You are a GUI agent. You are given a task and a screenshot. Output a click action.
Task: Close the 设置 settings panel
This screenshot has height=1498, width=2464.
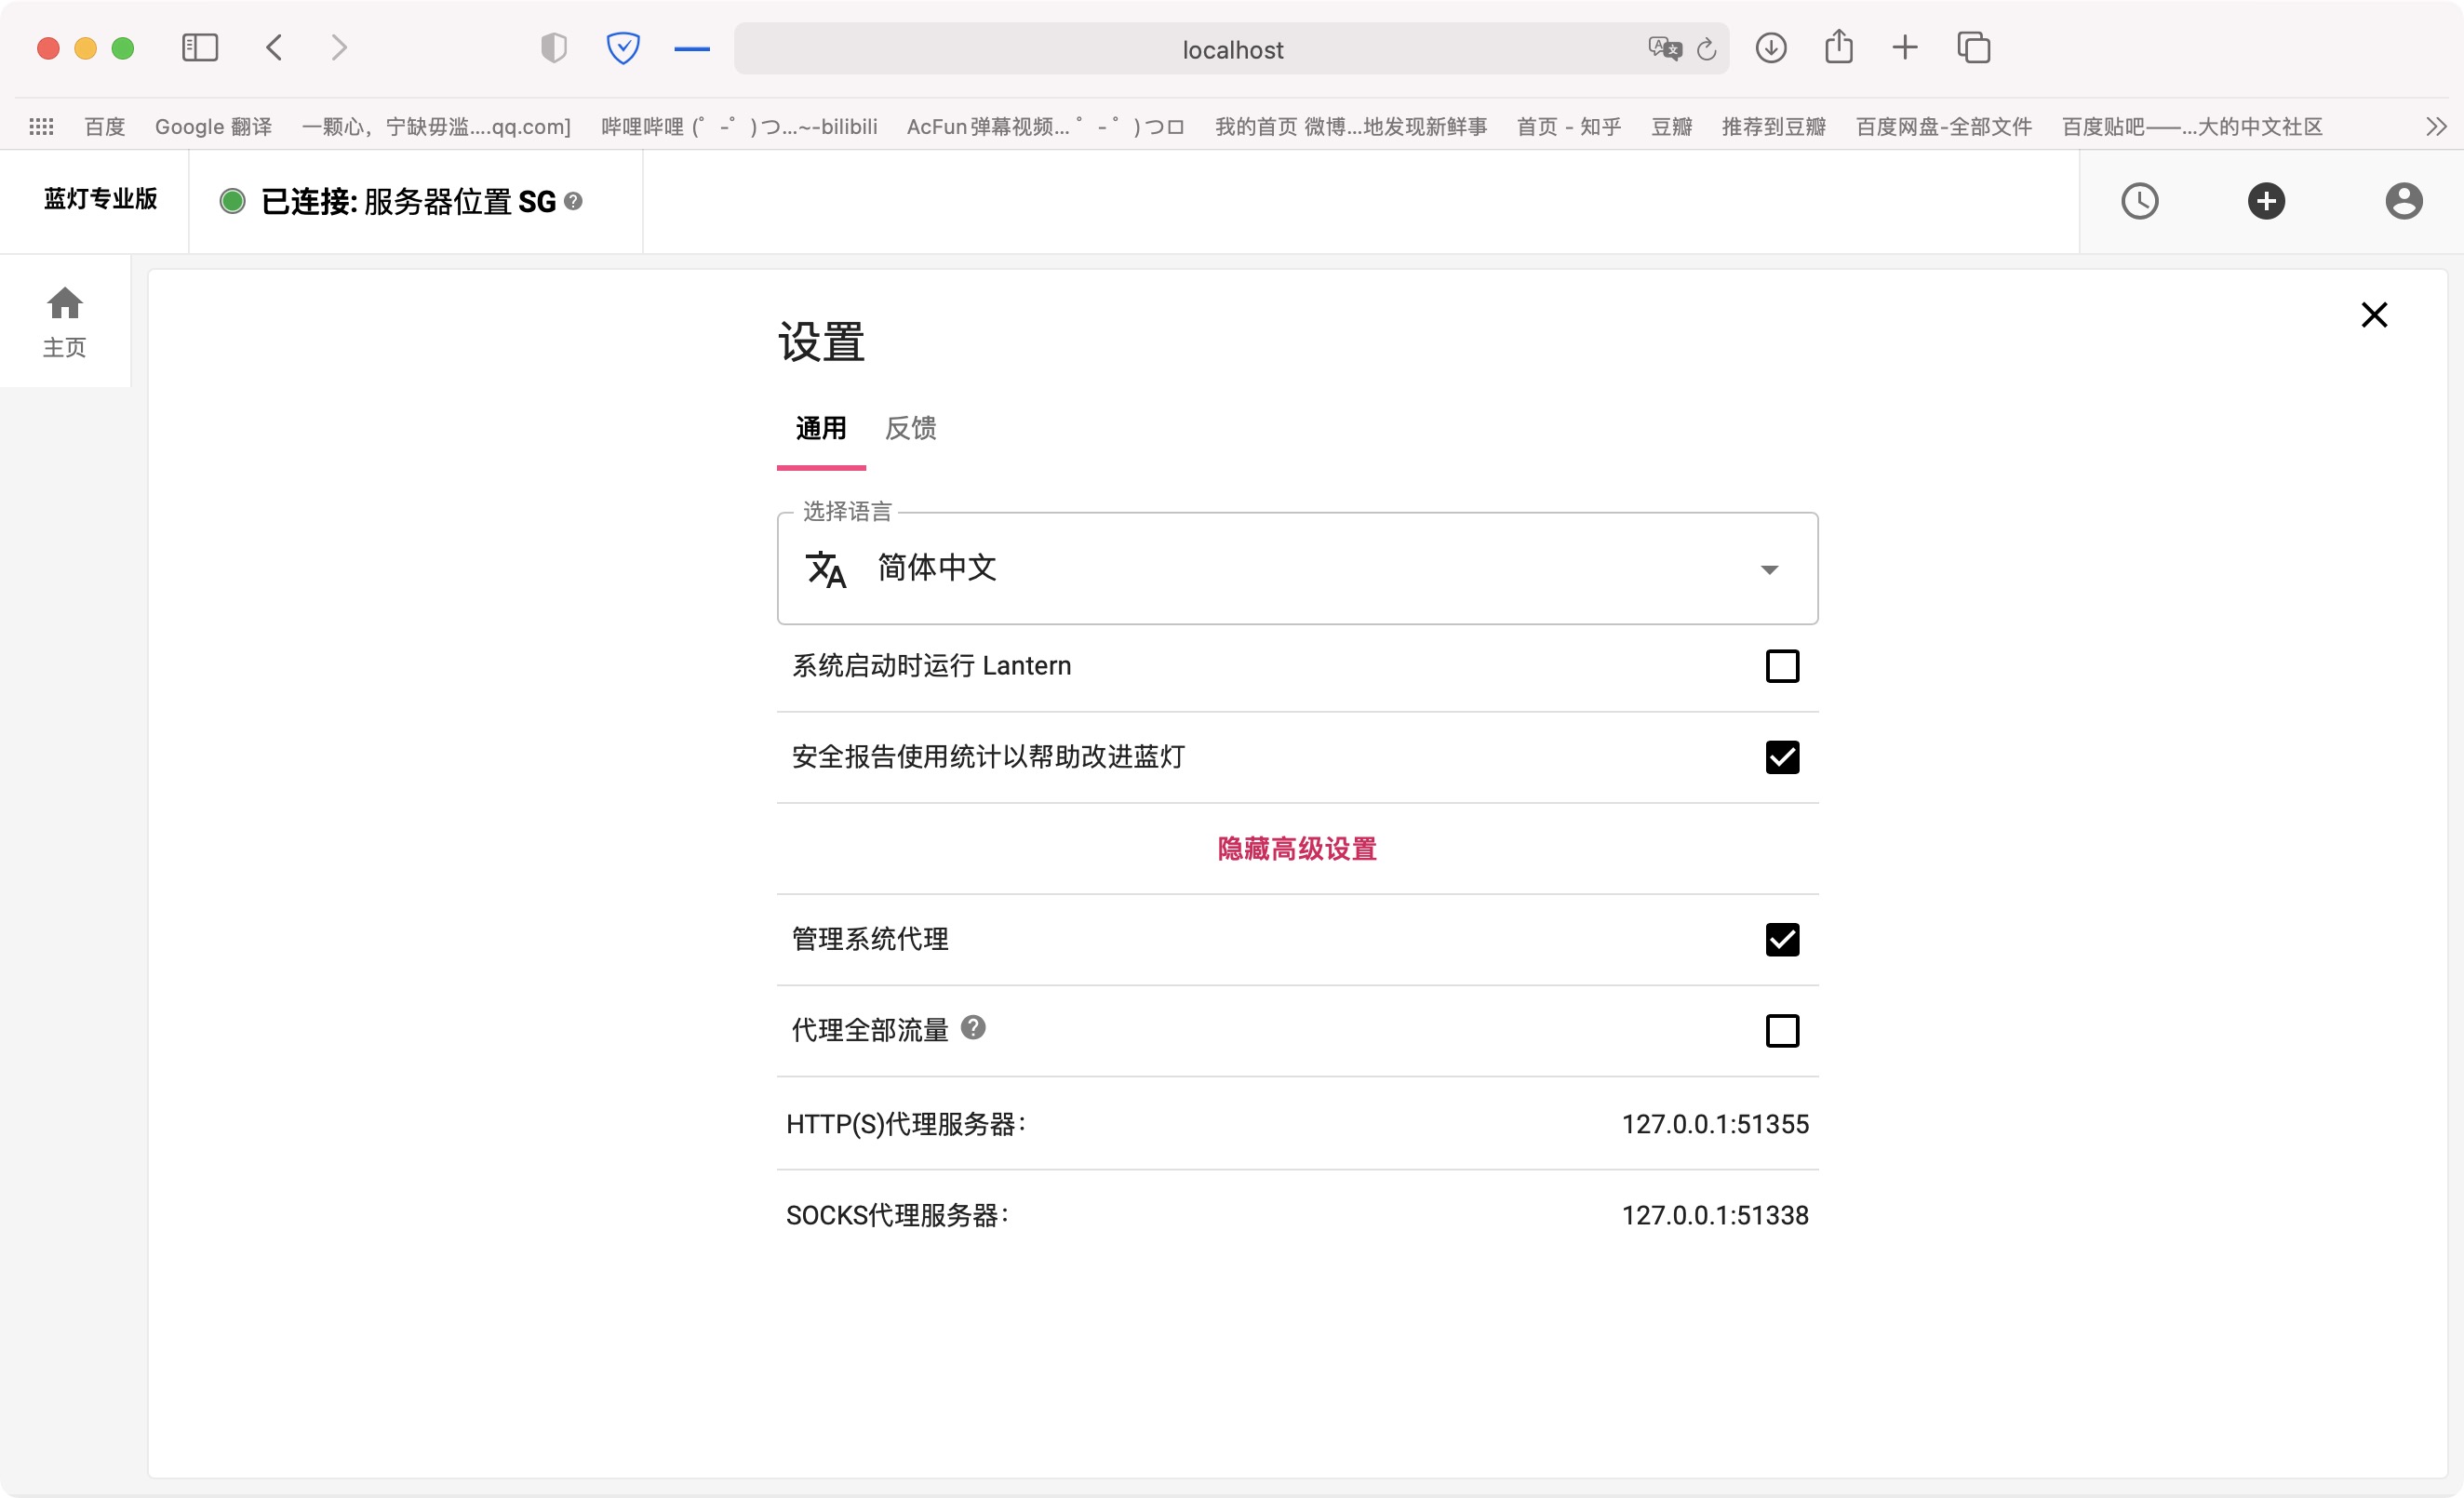pos(2374,315)
